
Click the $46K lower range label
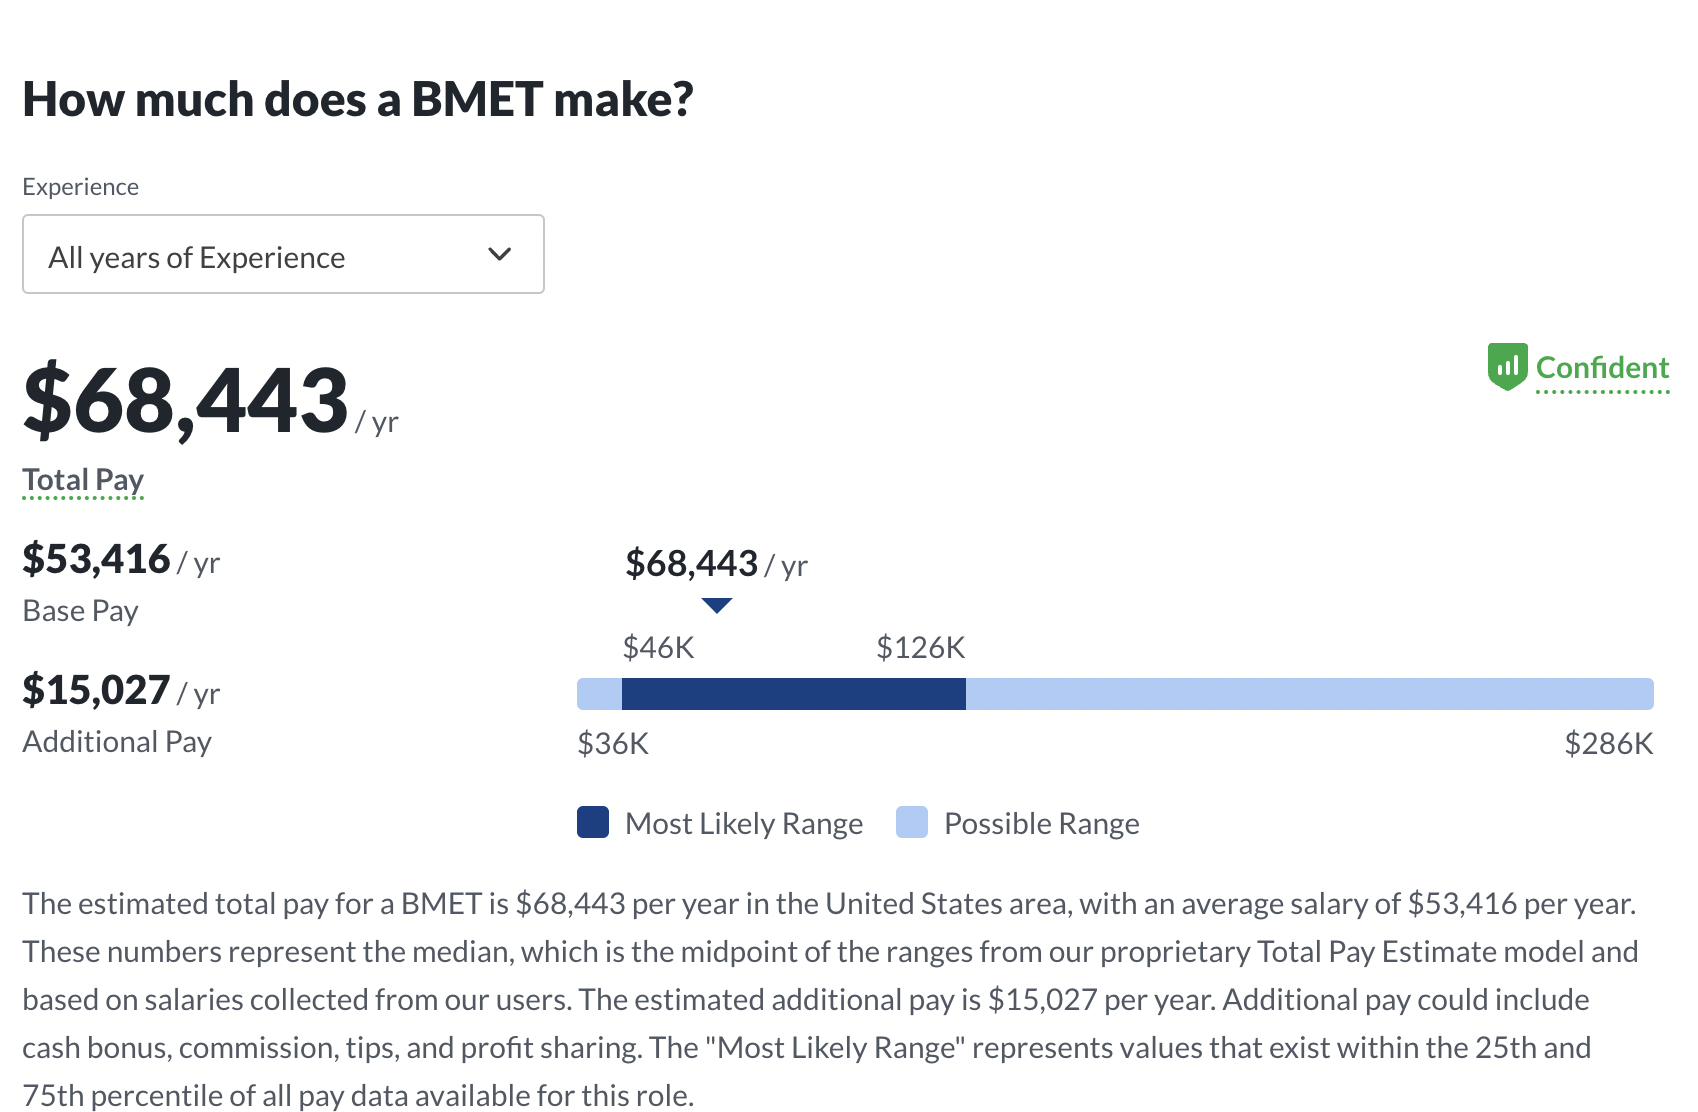[x=656, y=647]
